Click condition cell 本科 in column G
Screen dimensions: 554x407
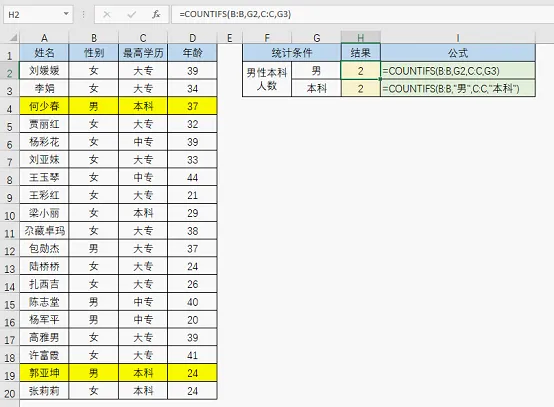(x=317, y=88)
